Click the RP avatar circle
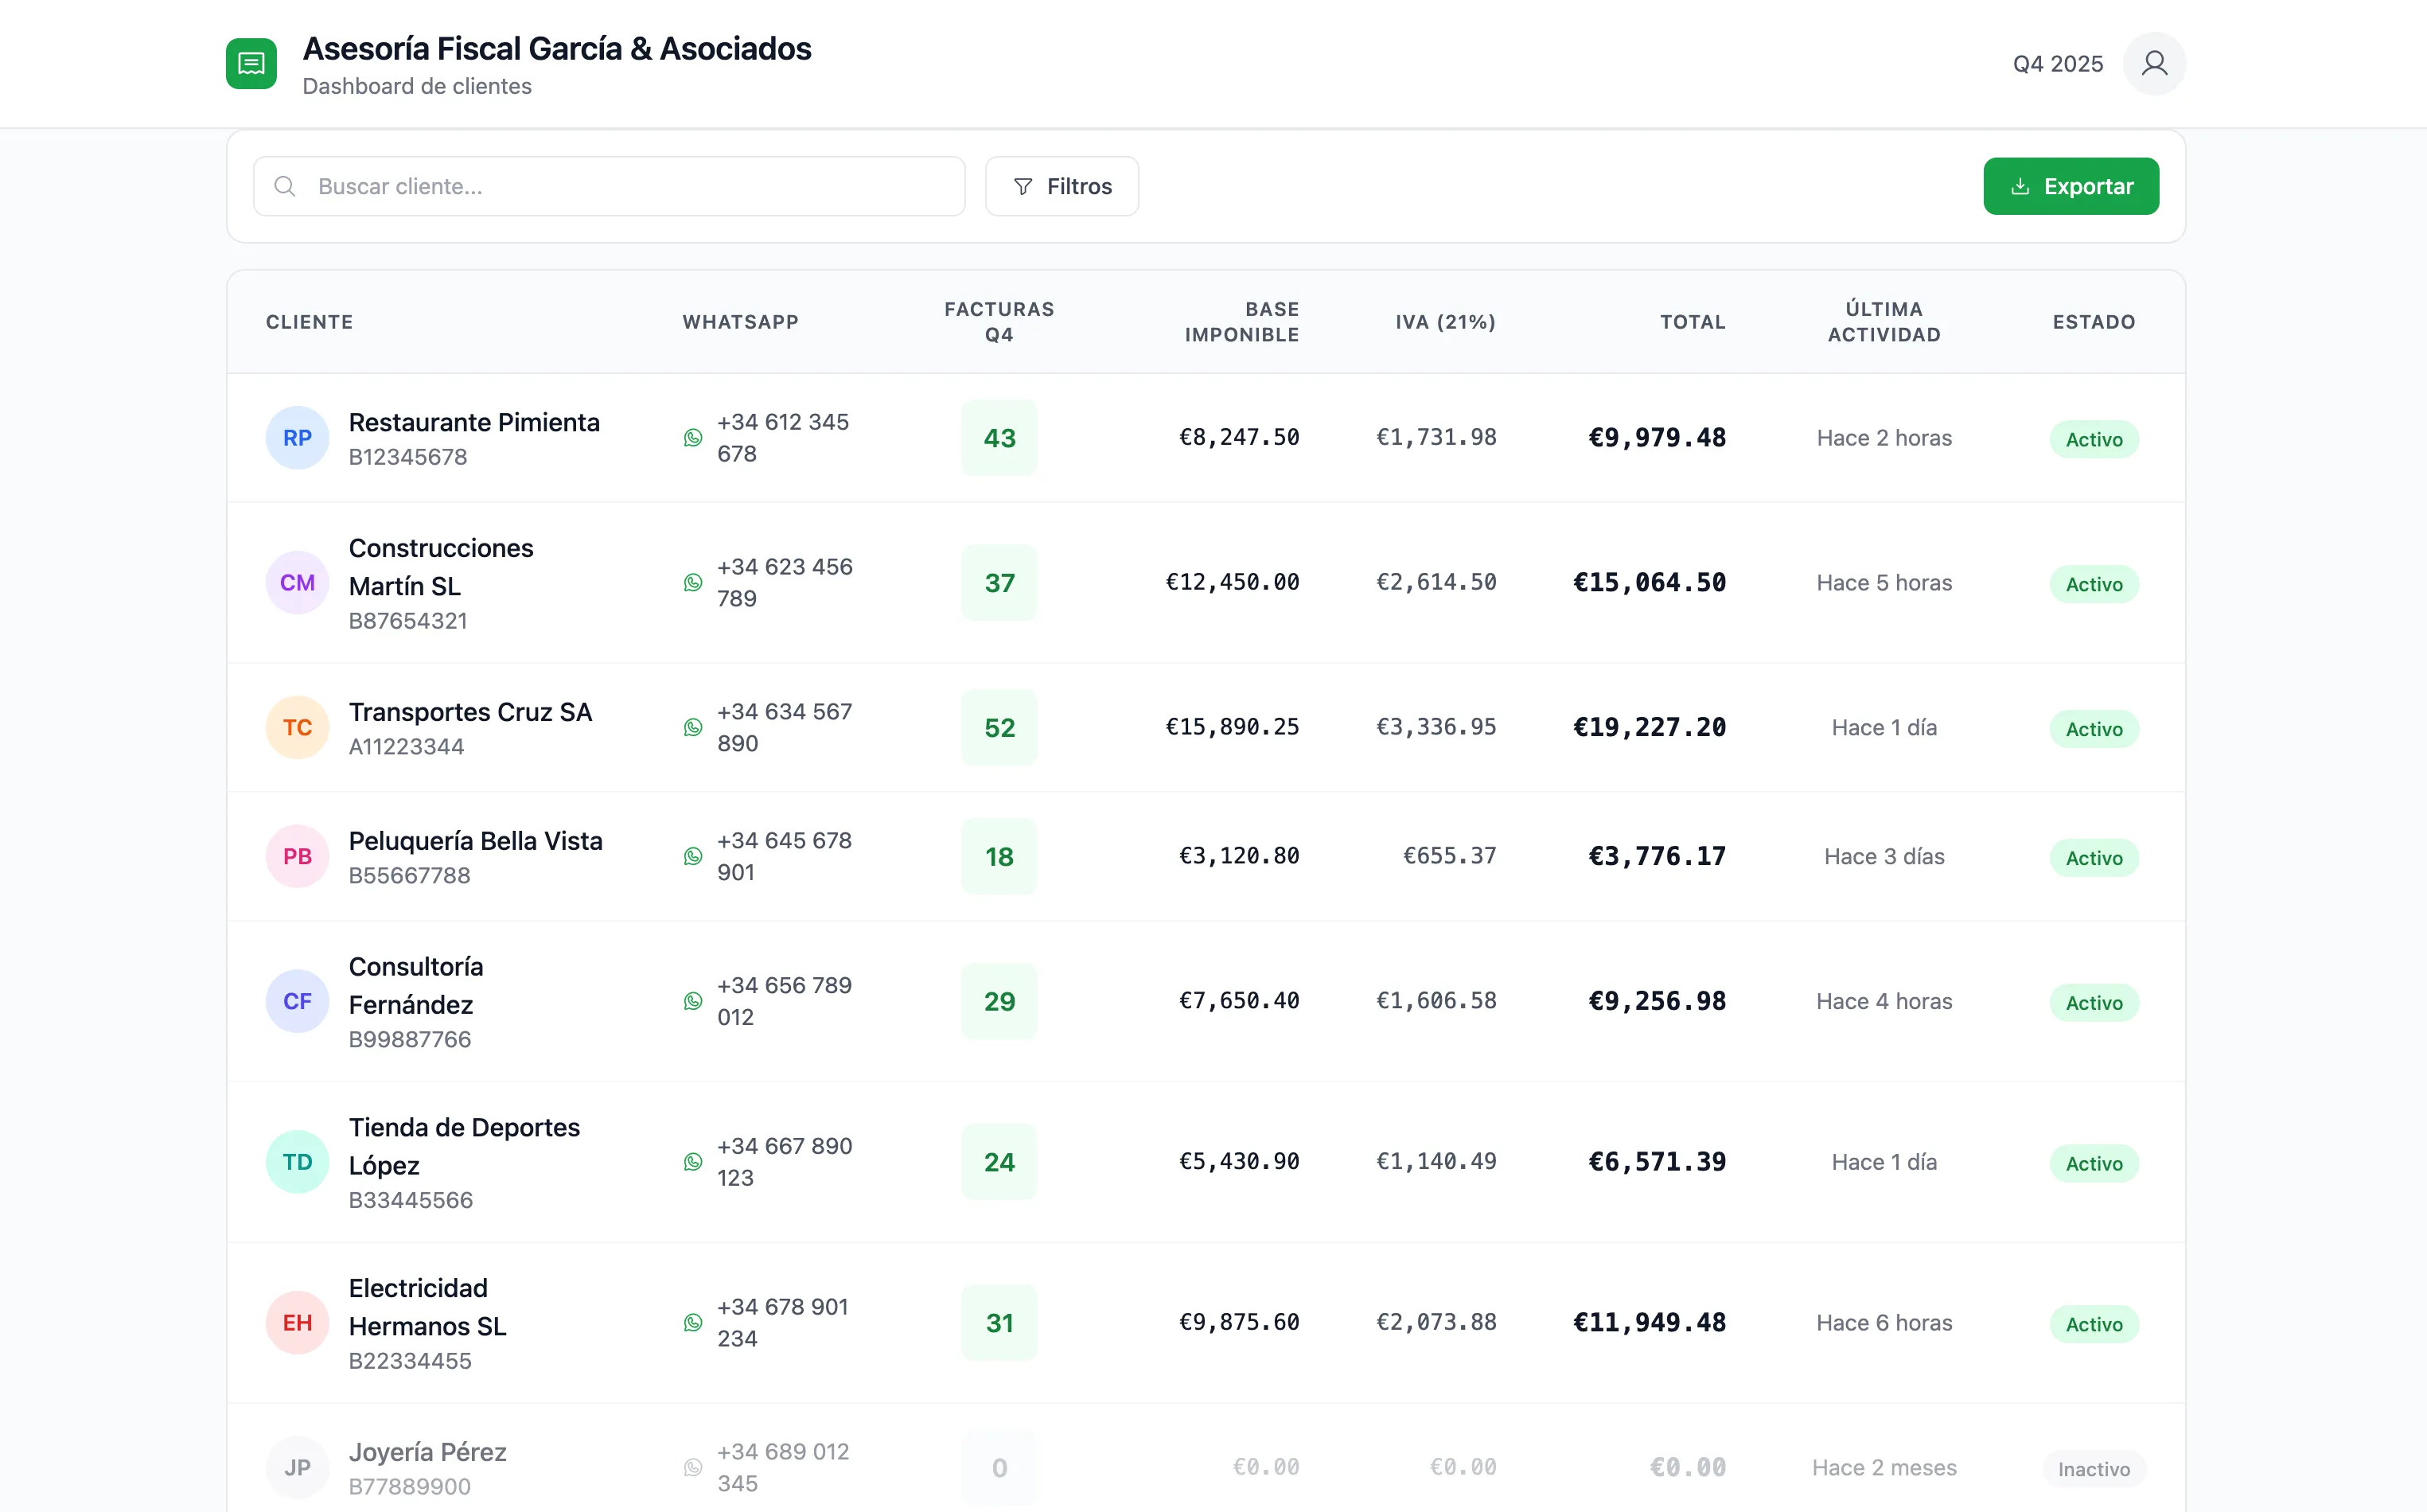This screenshot has width=2427, height=1512. [x=297, y=438]
